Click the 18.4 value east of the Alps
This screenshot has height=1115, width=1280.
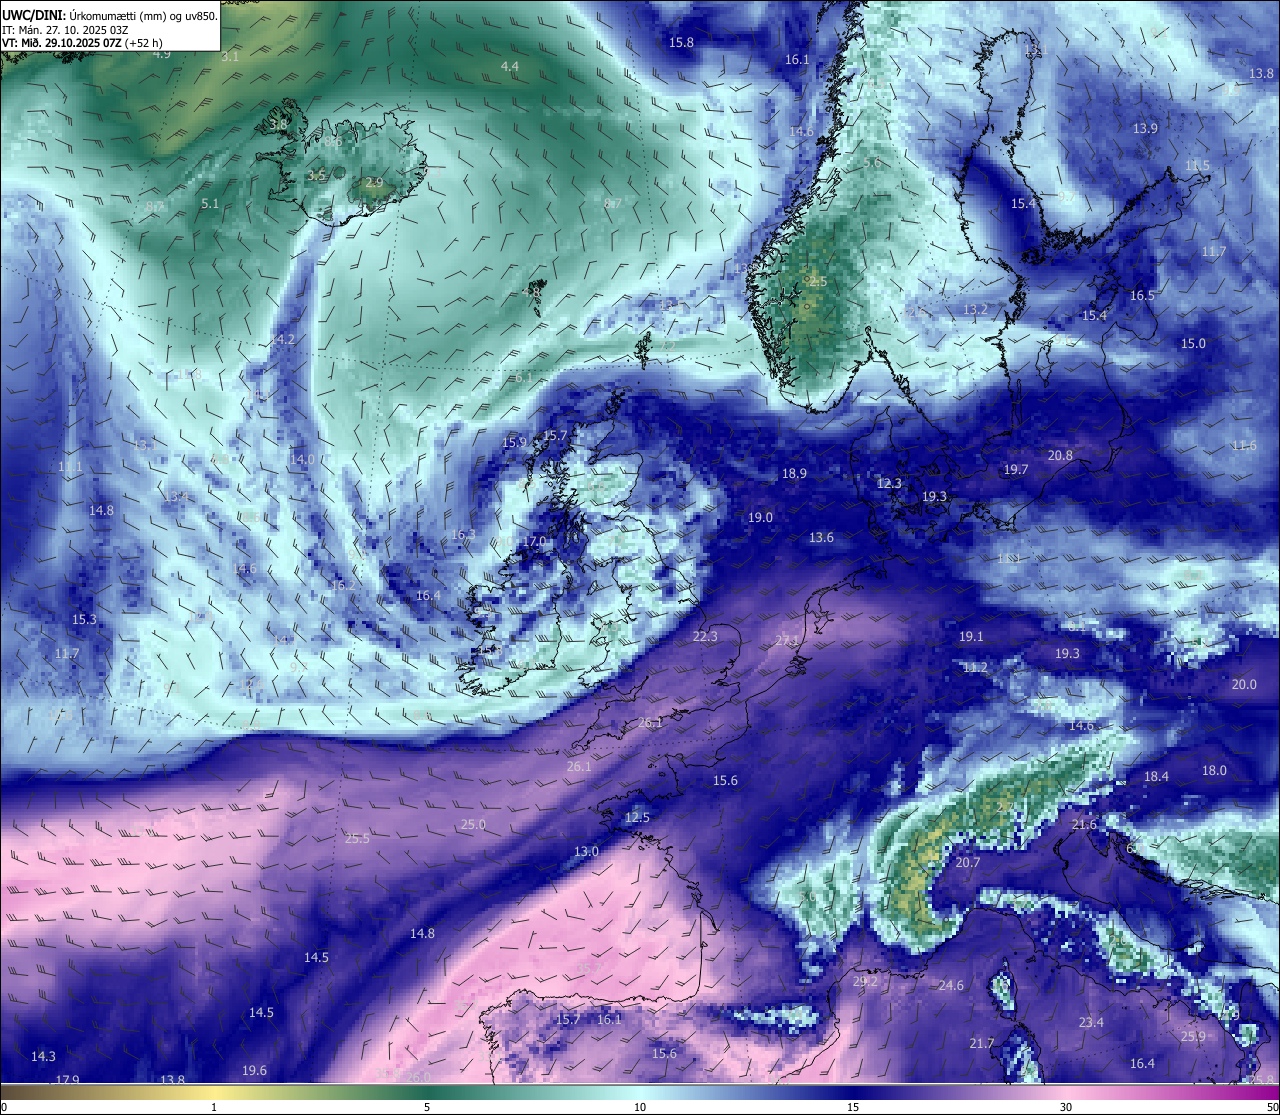tap(1156, 776)
